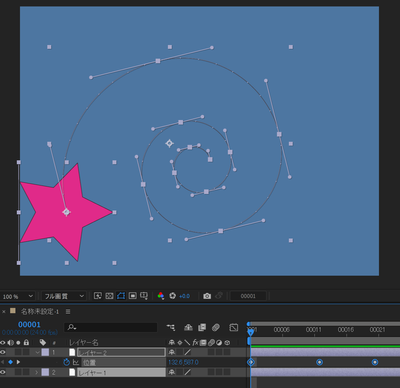Toggle transparency grid button
The image size is (400, 388).
pyautogui.click(x=144, y=296)
